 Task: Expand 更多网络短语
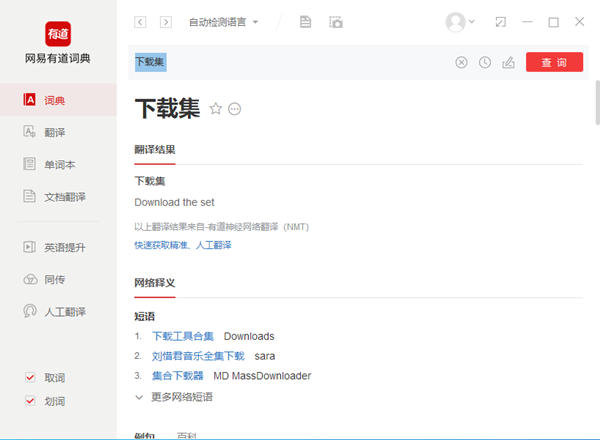174,397
